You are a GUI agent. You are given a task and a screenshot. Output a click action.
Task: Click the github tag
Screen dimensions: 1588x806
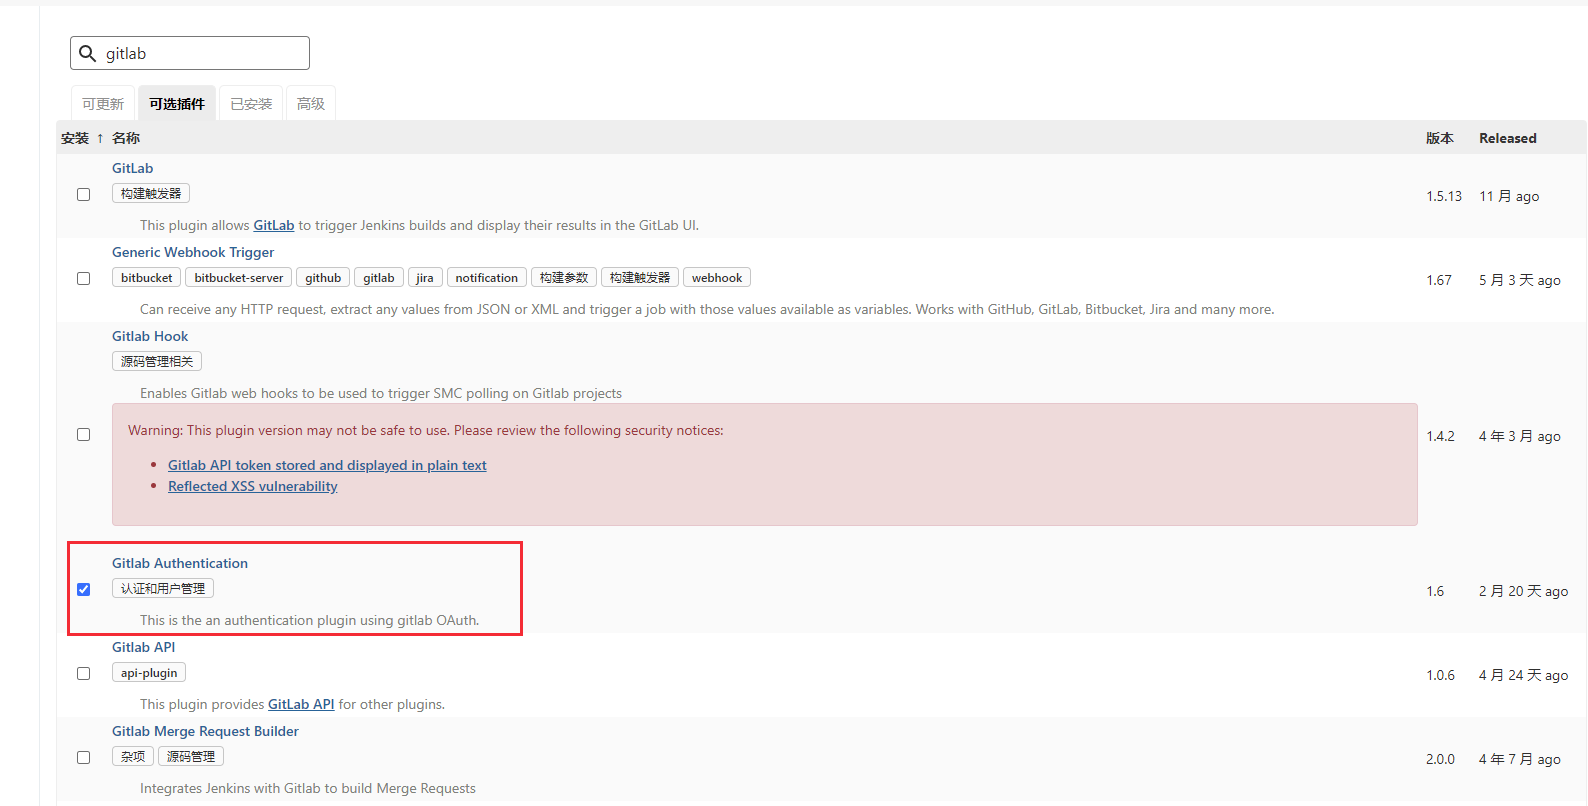[x=323, y=277]
